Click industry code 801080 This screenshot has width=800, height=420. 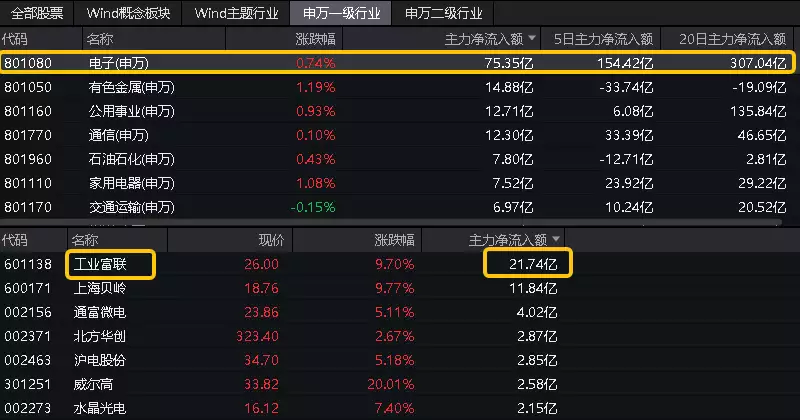click(x=28, y=63)
